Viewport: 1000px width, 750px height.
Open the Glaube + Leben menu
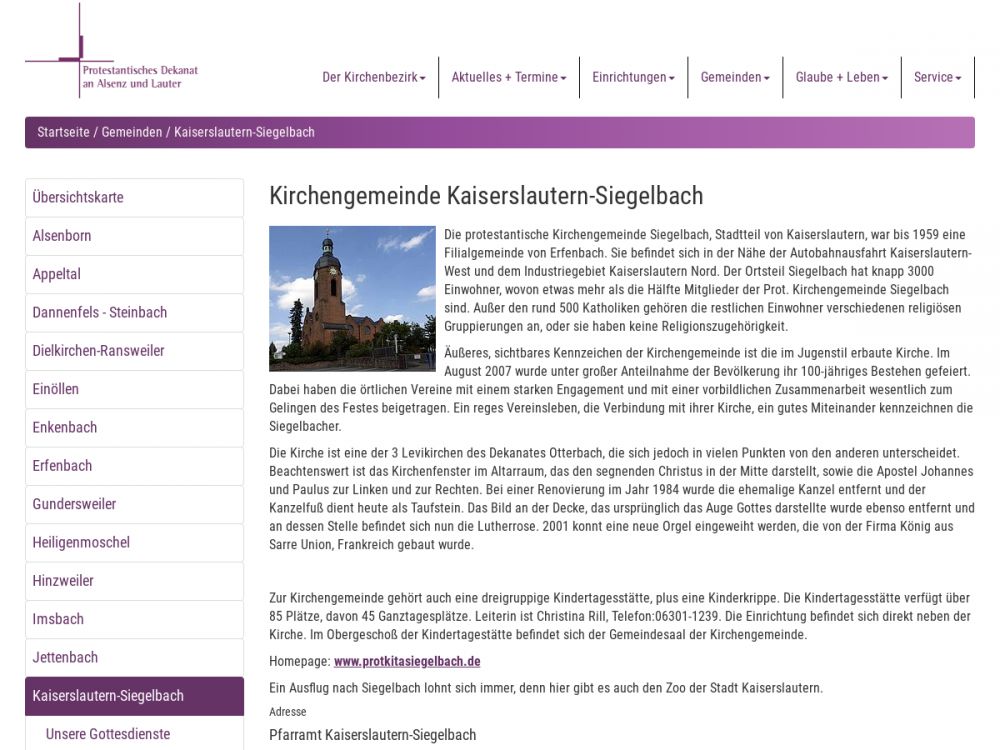click(x=841, y=78)
